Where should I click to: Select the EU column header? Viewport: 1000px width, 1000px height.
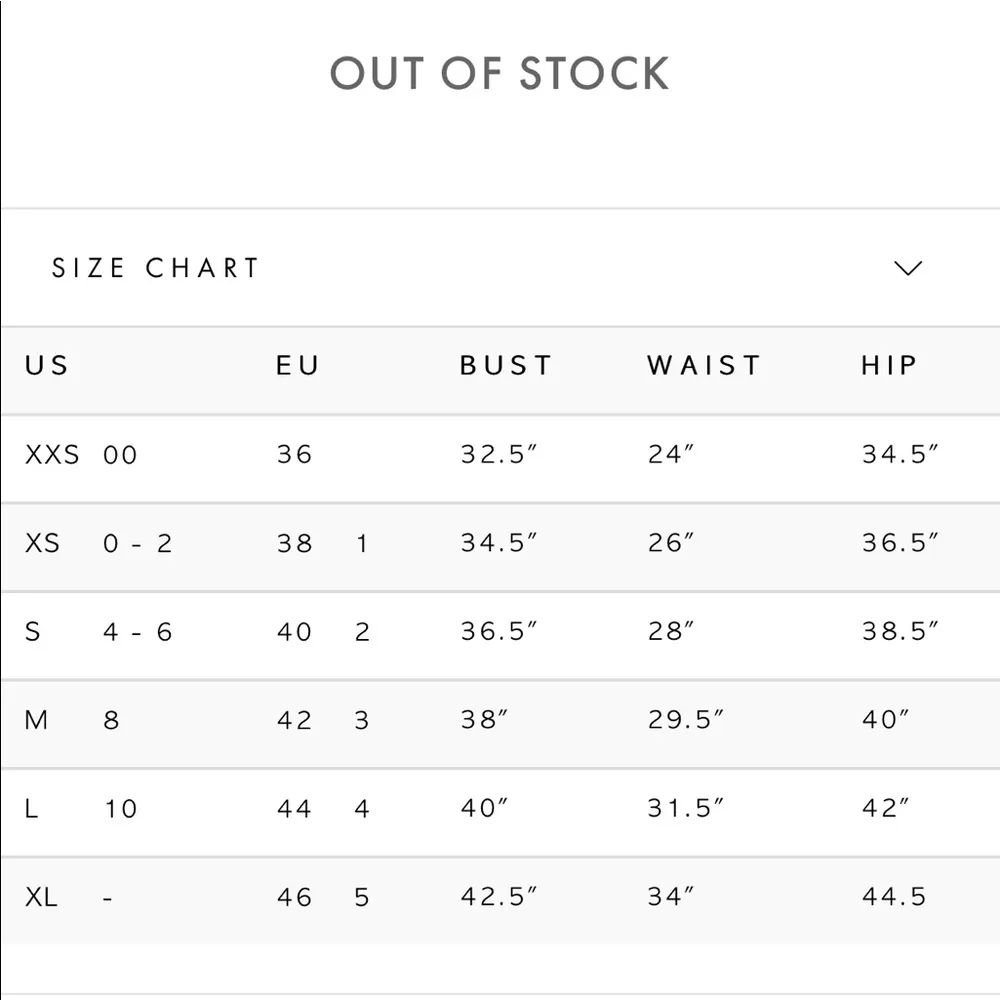tap(297, 365)
